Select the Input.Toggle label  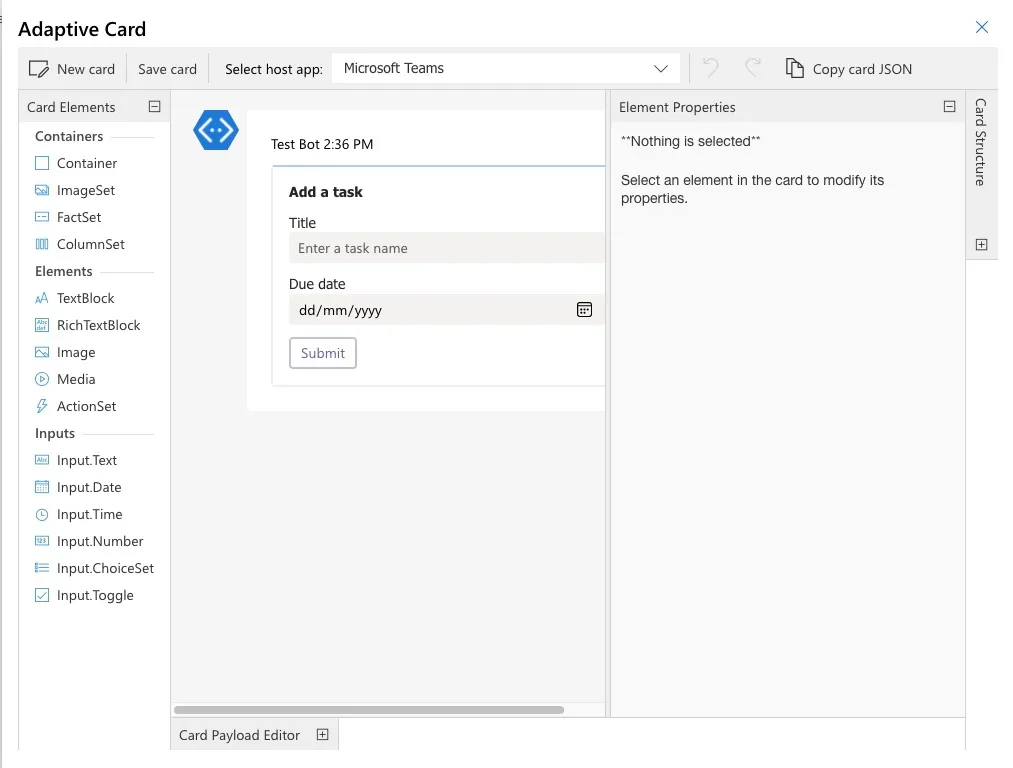coord(95,596)
